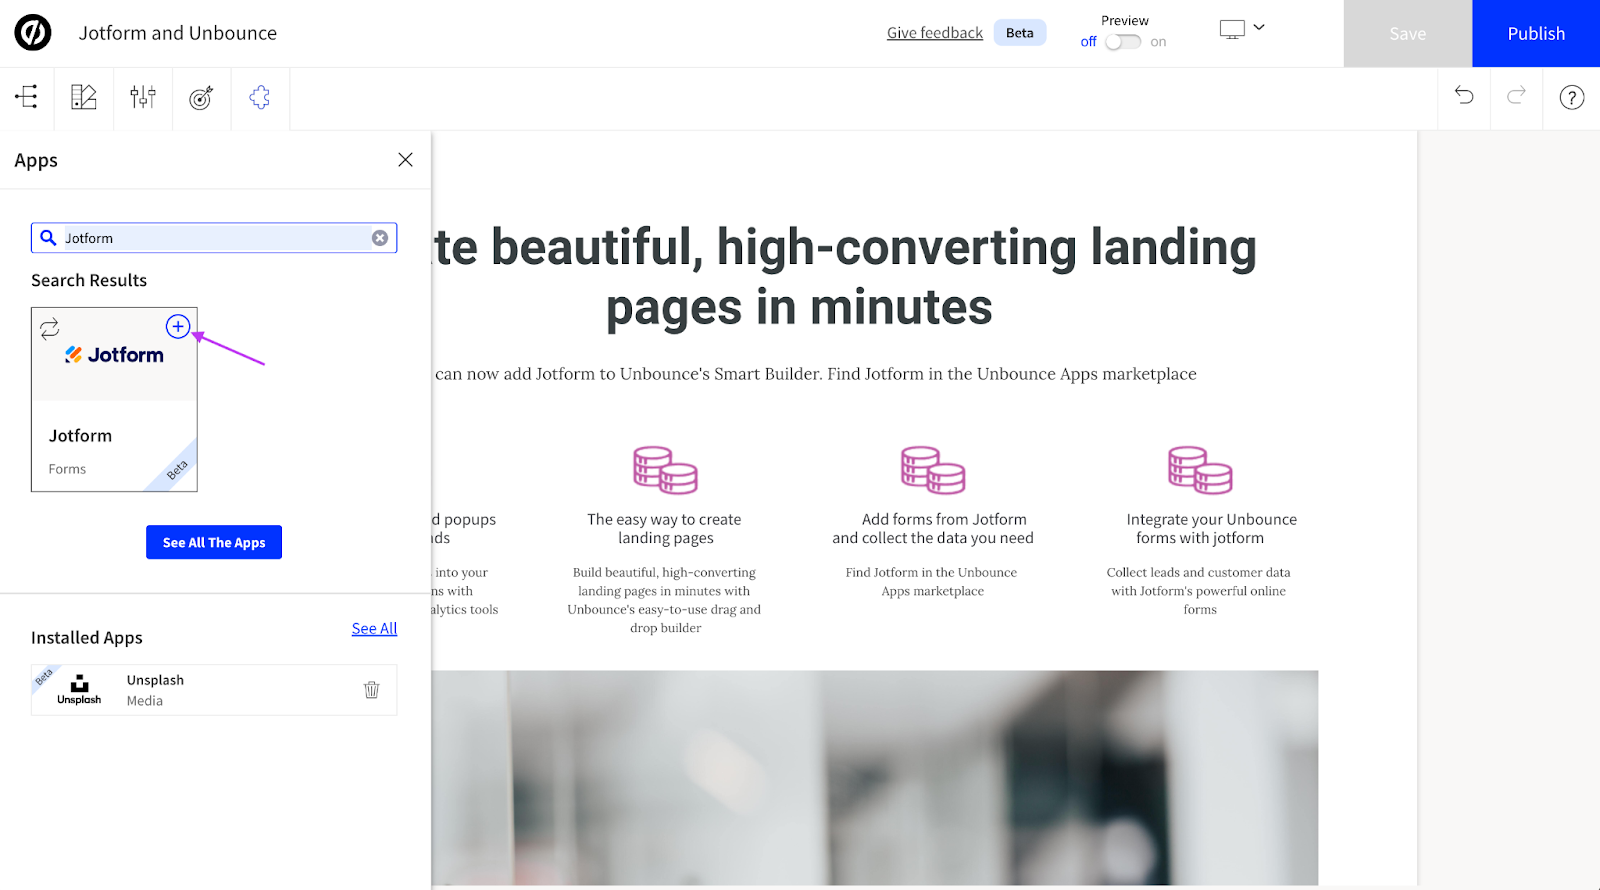Open the design and layout icon

[84, 97]
